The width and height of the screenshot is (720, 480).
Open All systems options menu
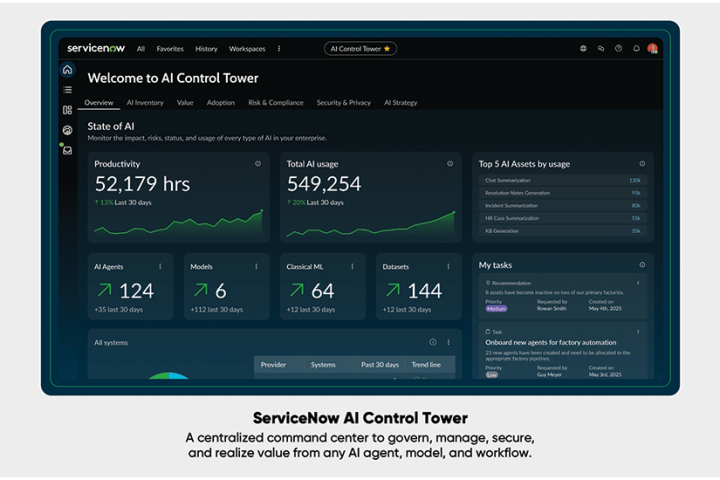point(449,342)
